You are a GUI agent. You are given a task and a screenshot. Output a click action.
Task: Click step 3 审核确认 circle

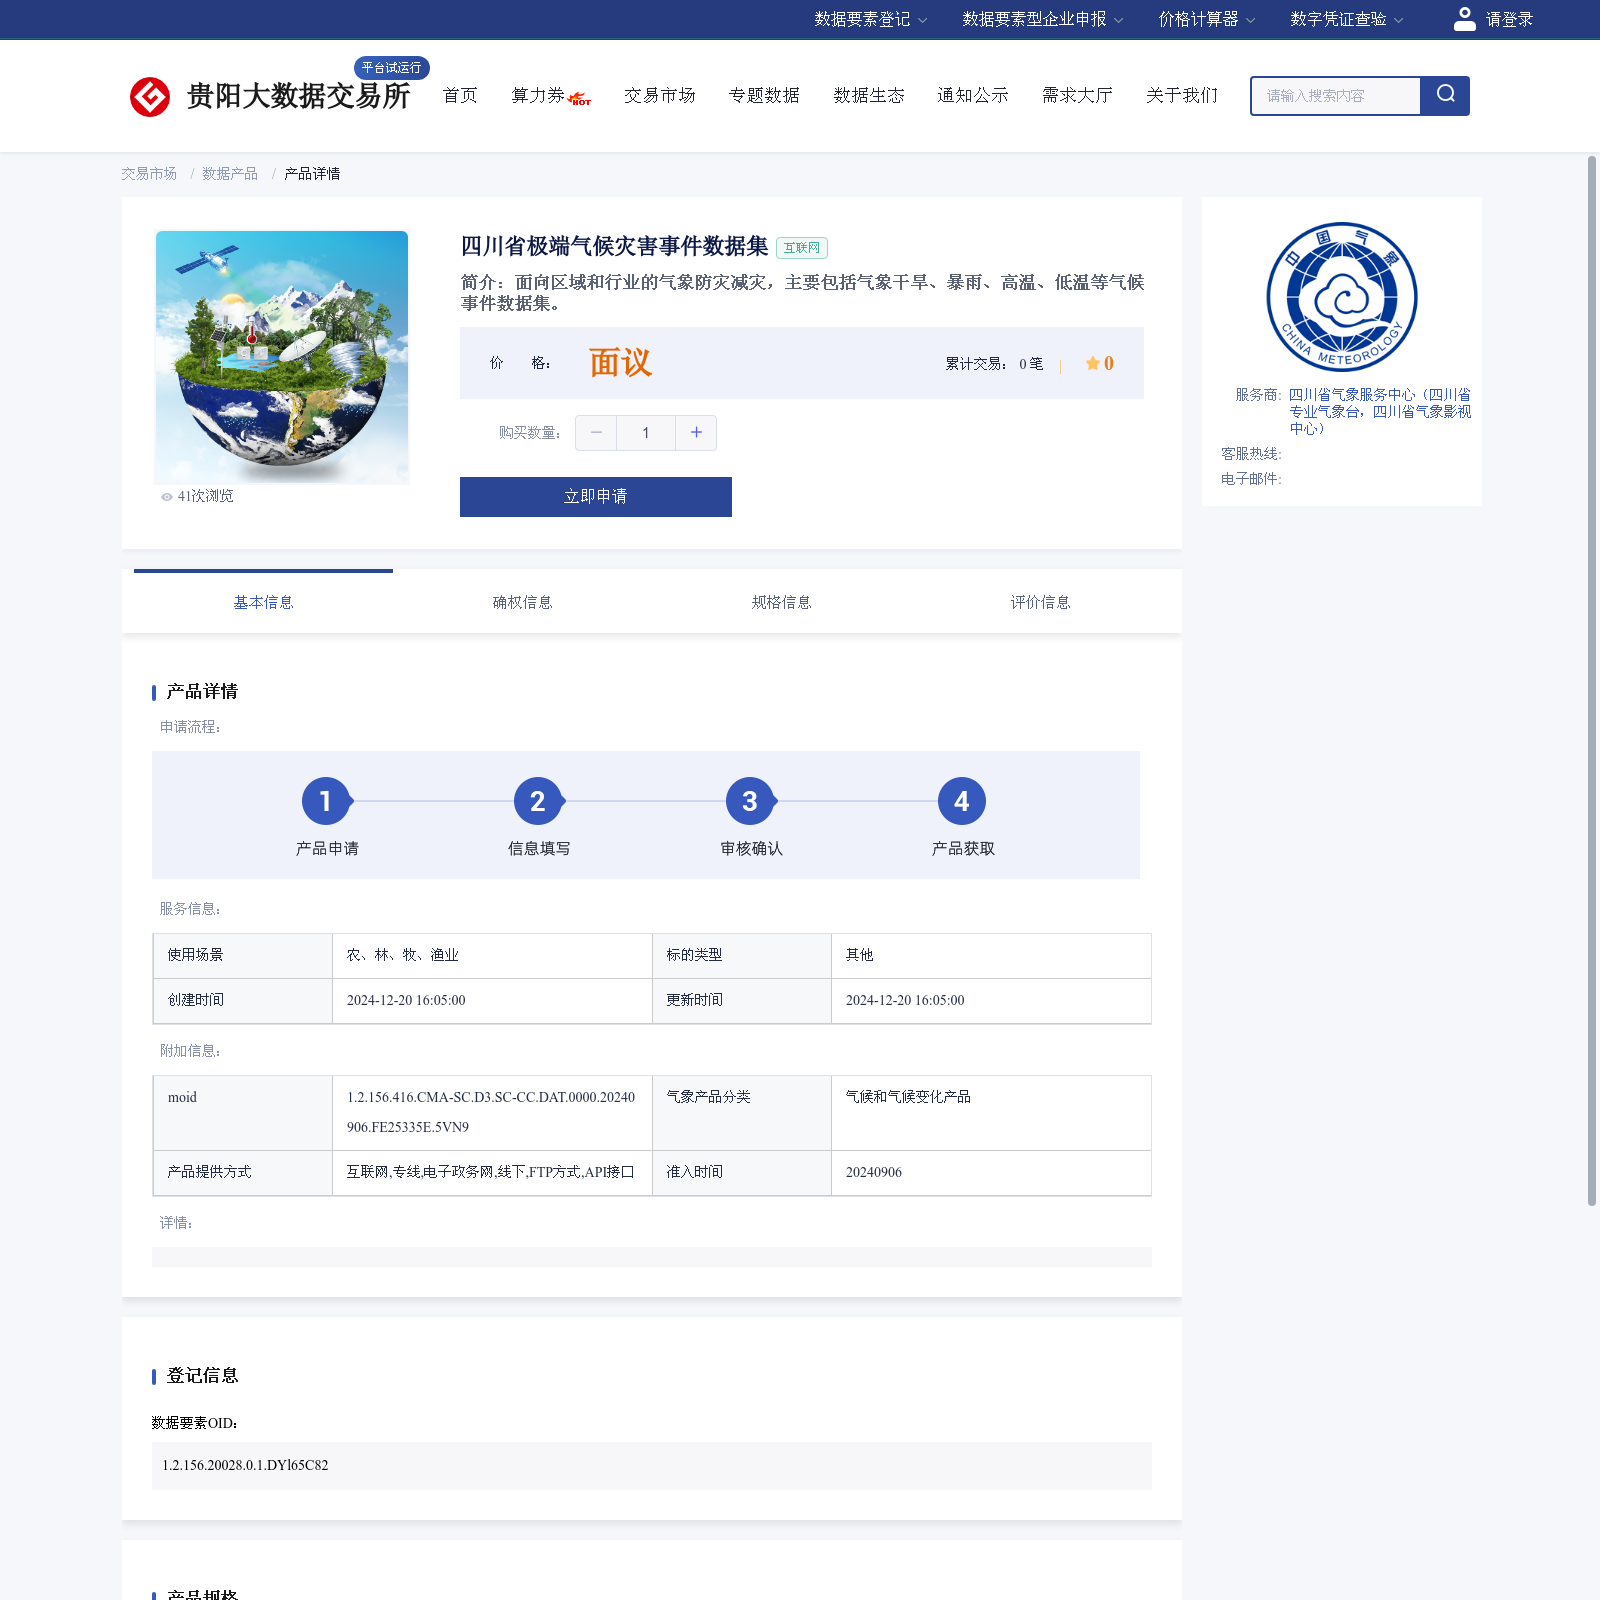coord(750,801)
